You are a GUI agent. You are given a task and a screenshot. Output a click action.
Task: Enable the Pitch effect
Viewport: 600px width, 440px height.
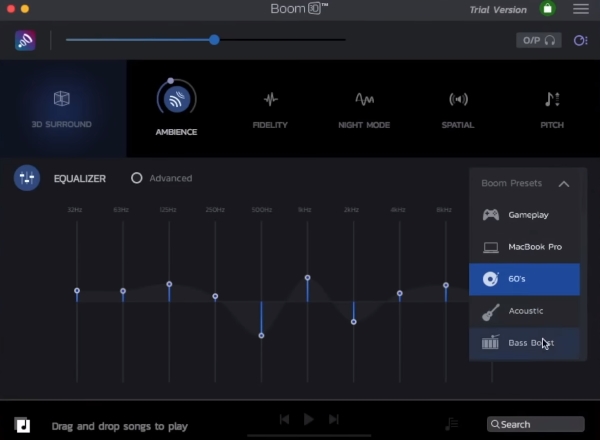pyautogui.click(x=552, y=109)
